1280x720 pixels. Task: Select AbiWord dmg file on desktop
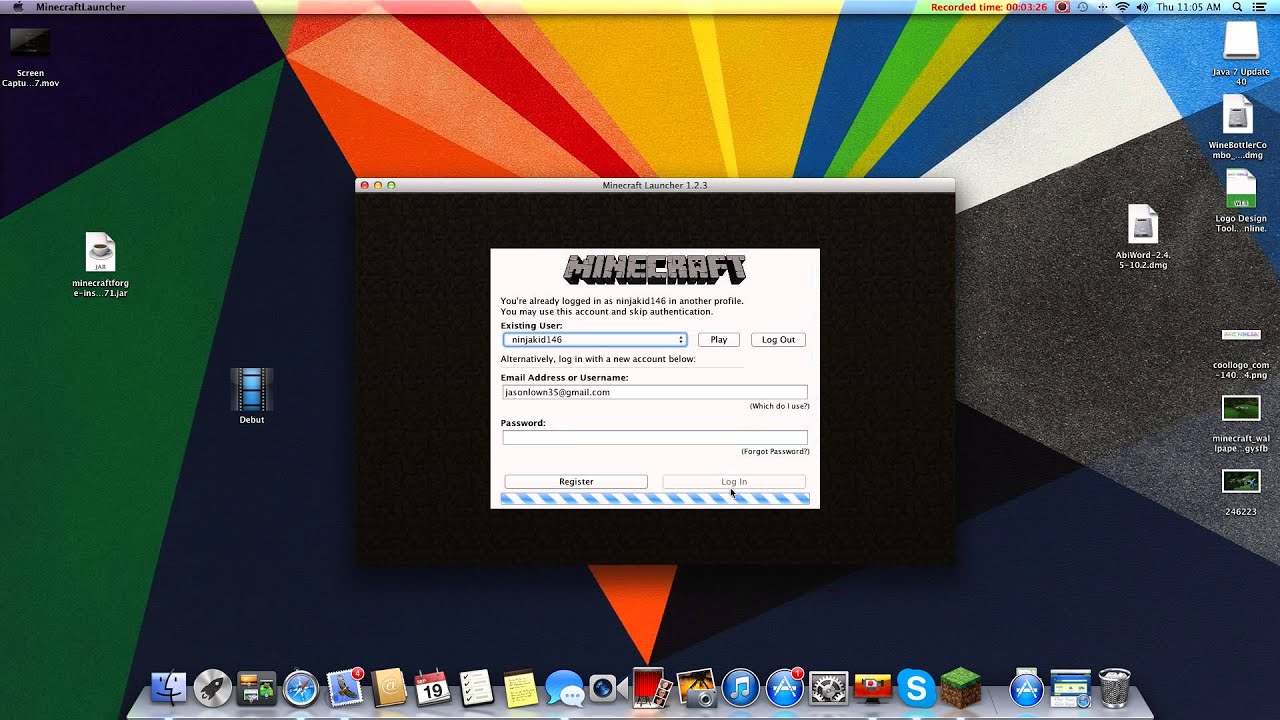[x=1143, y=238]
